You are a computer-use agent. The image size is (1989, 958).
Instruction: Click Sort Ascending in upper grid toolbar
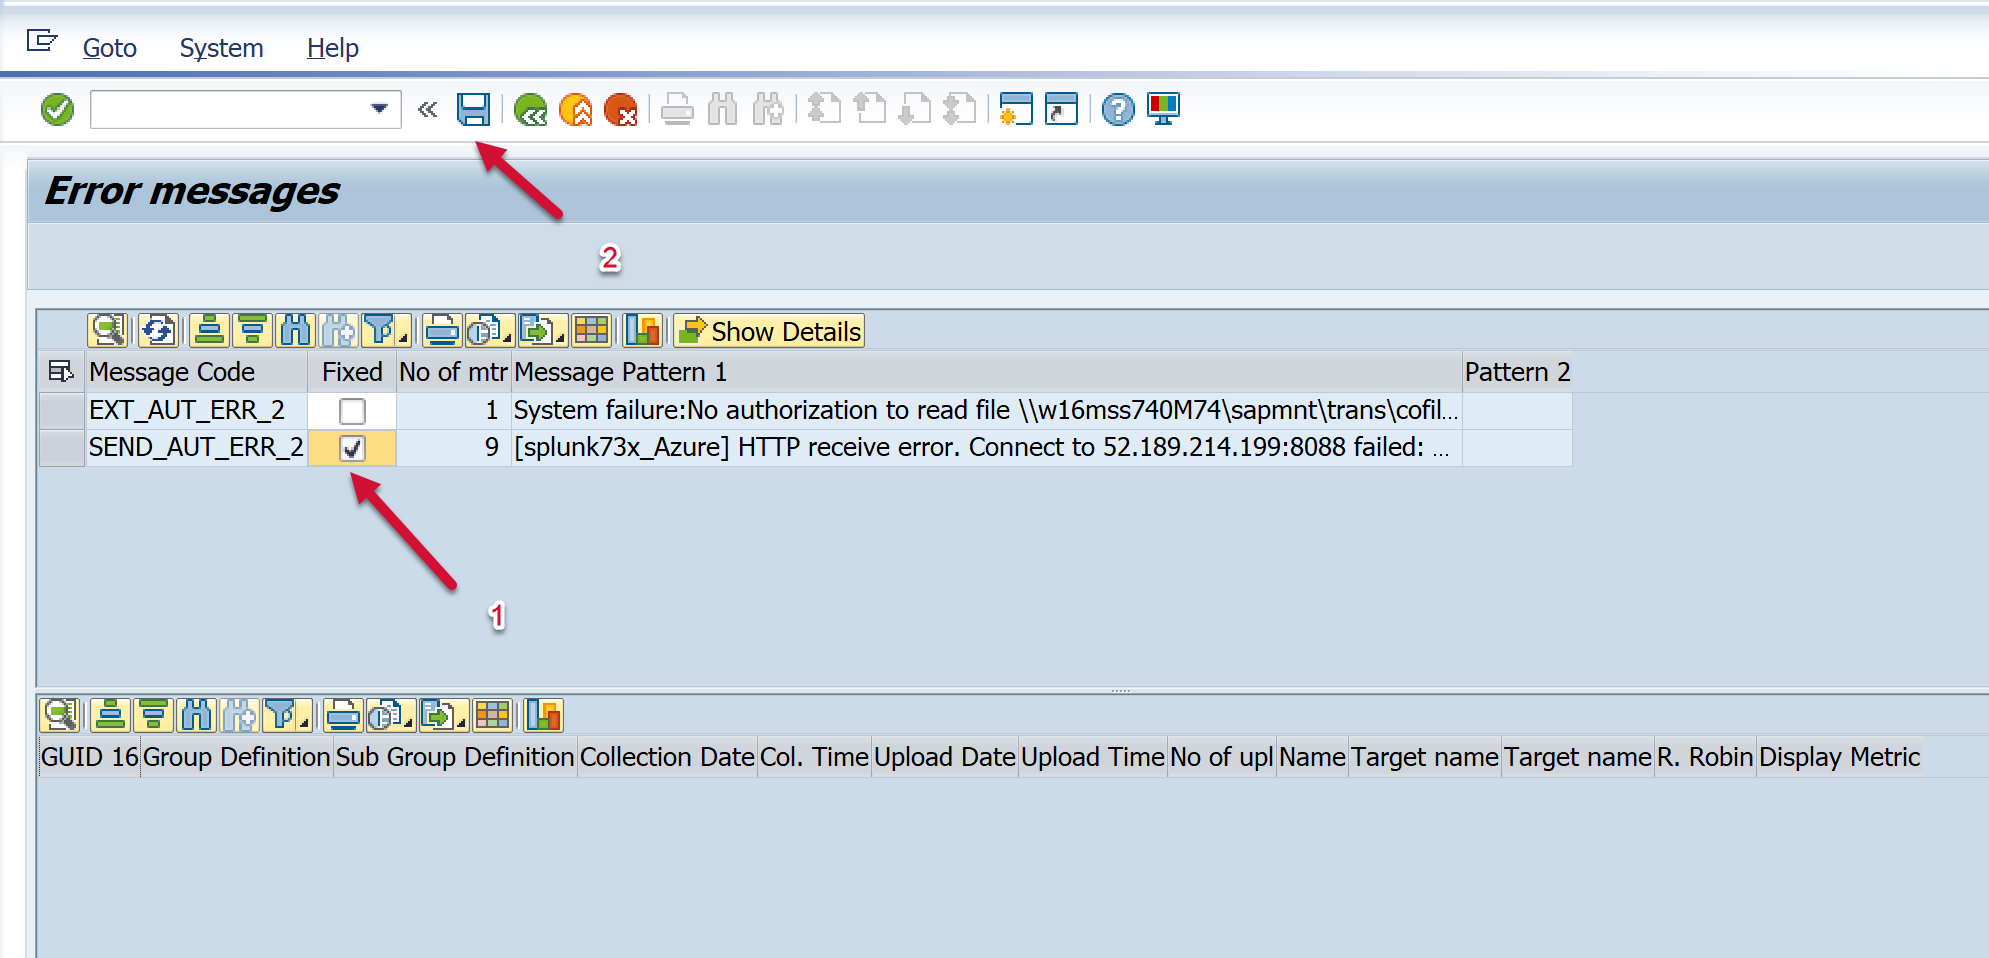209,330
